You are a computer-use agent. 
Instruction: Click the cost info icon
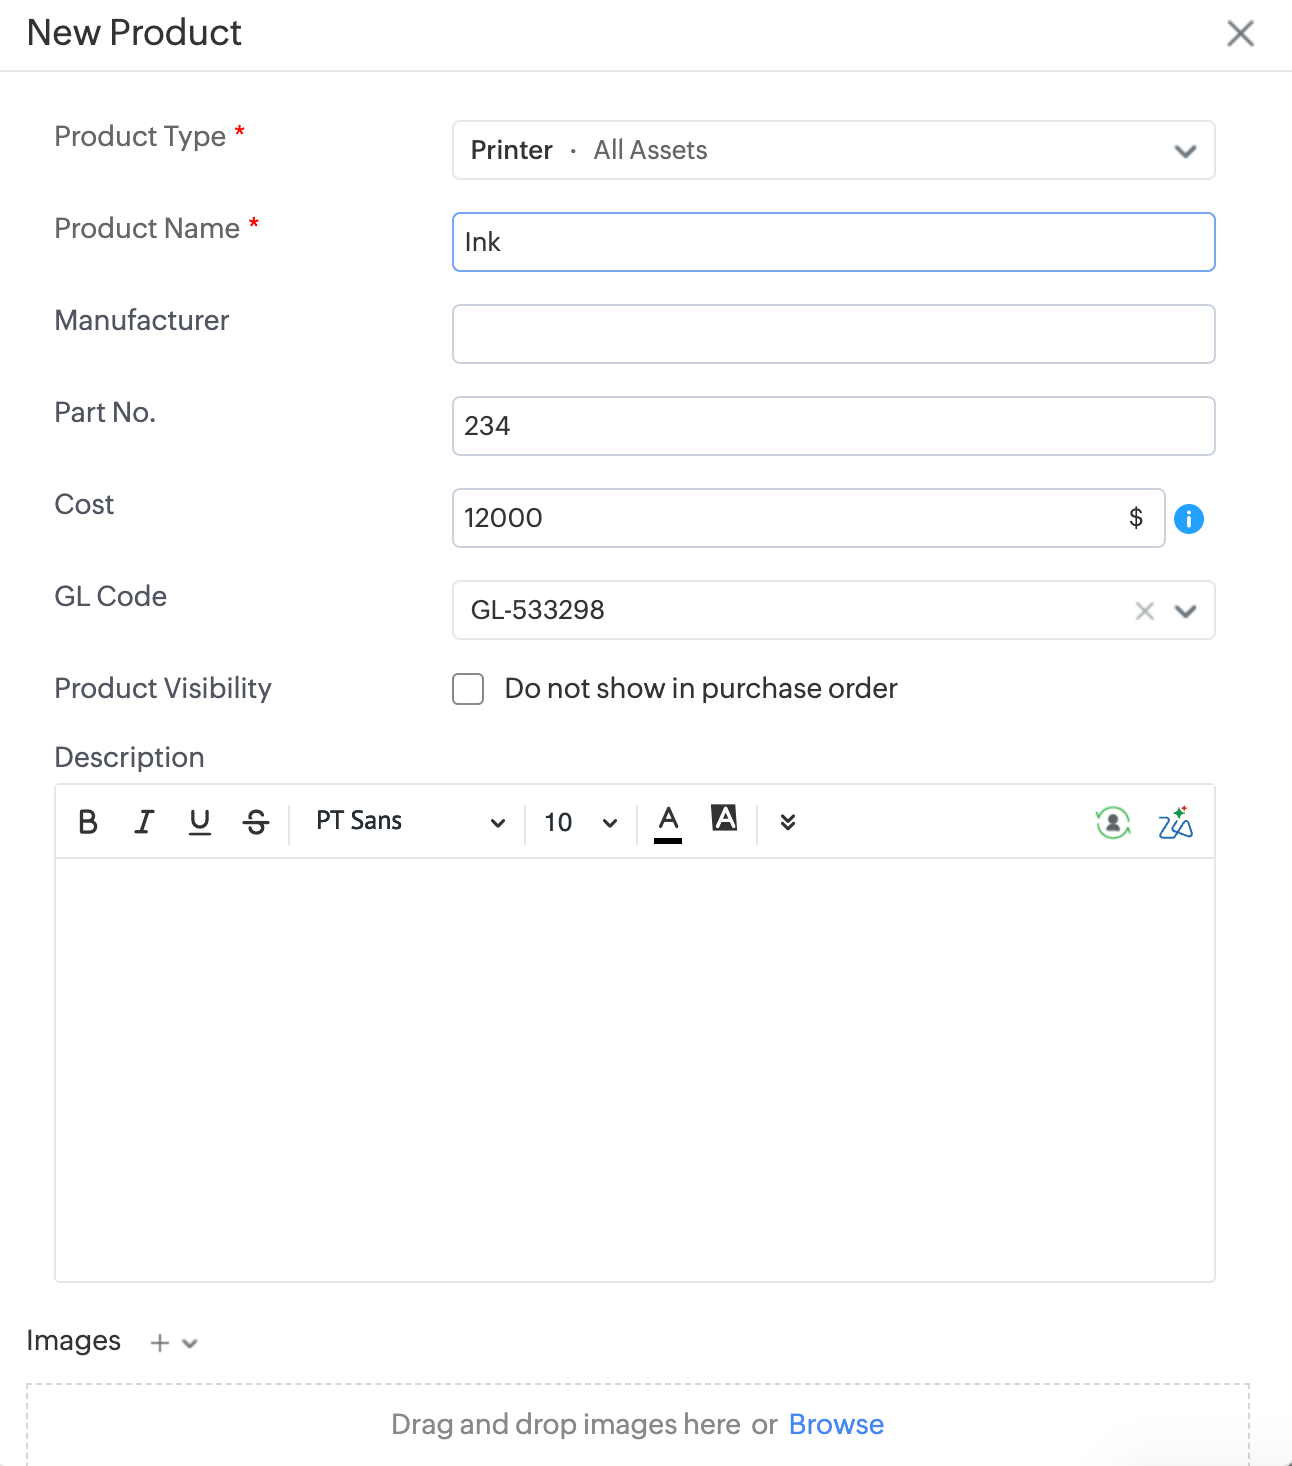pyautogui.click(x=1188, y=519)
